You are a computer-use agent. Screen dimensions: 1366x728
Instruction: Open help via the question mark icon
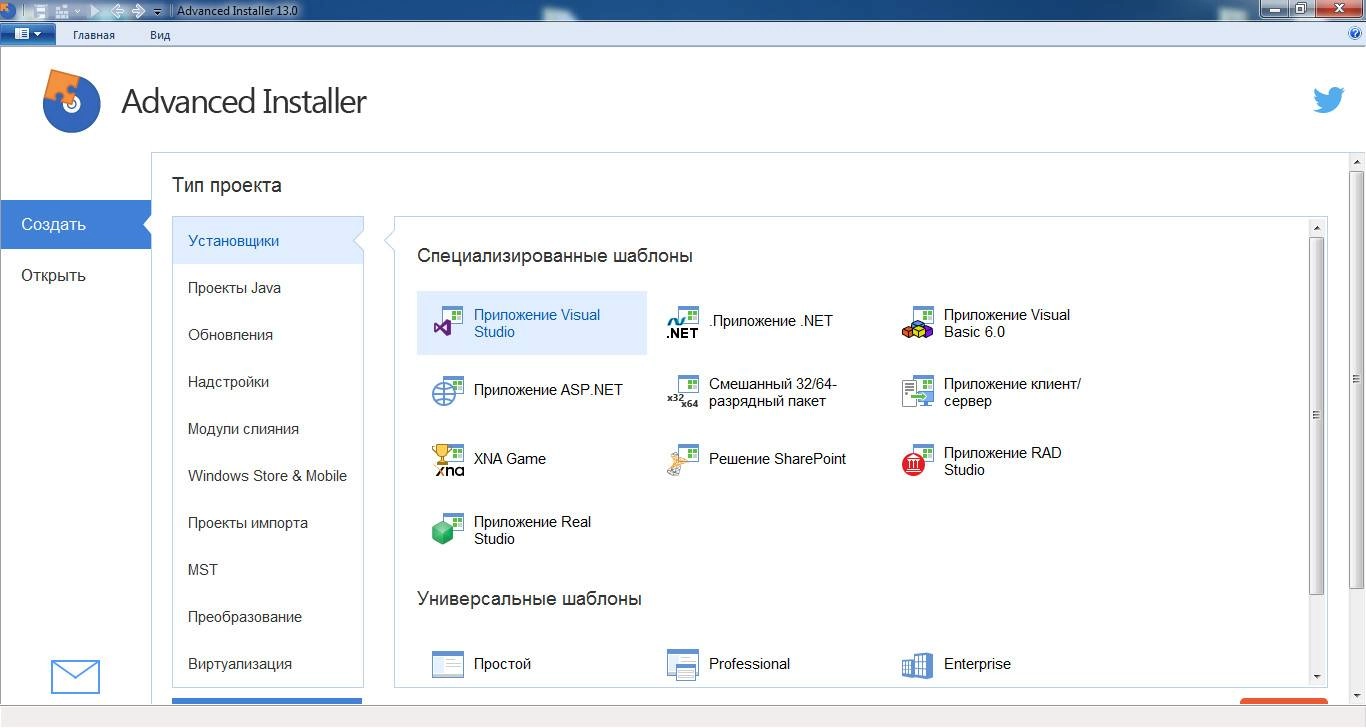point(1356,34)
